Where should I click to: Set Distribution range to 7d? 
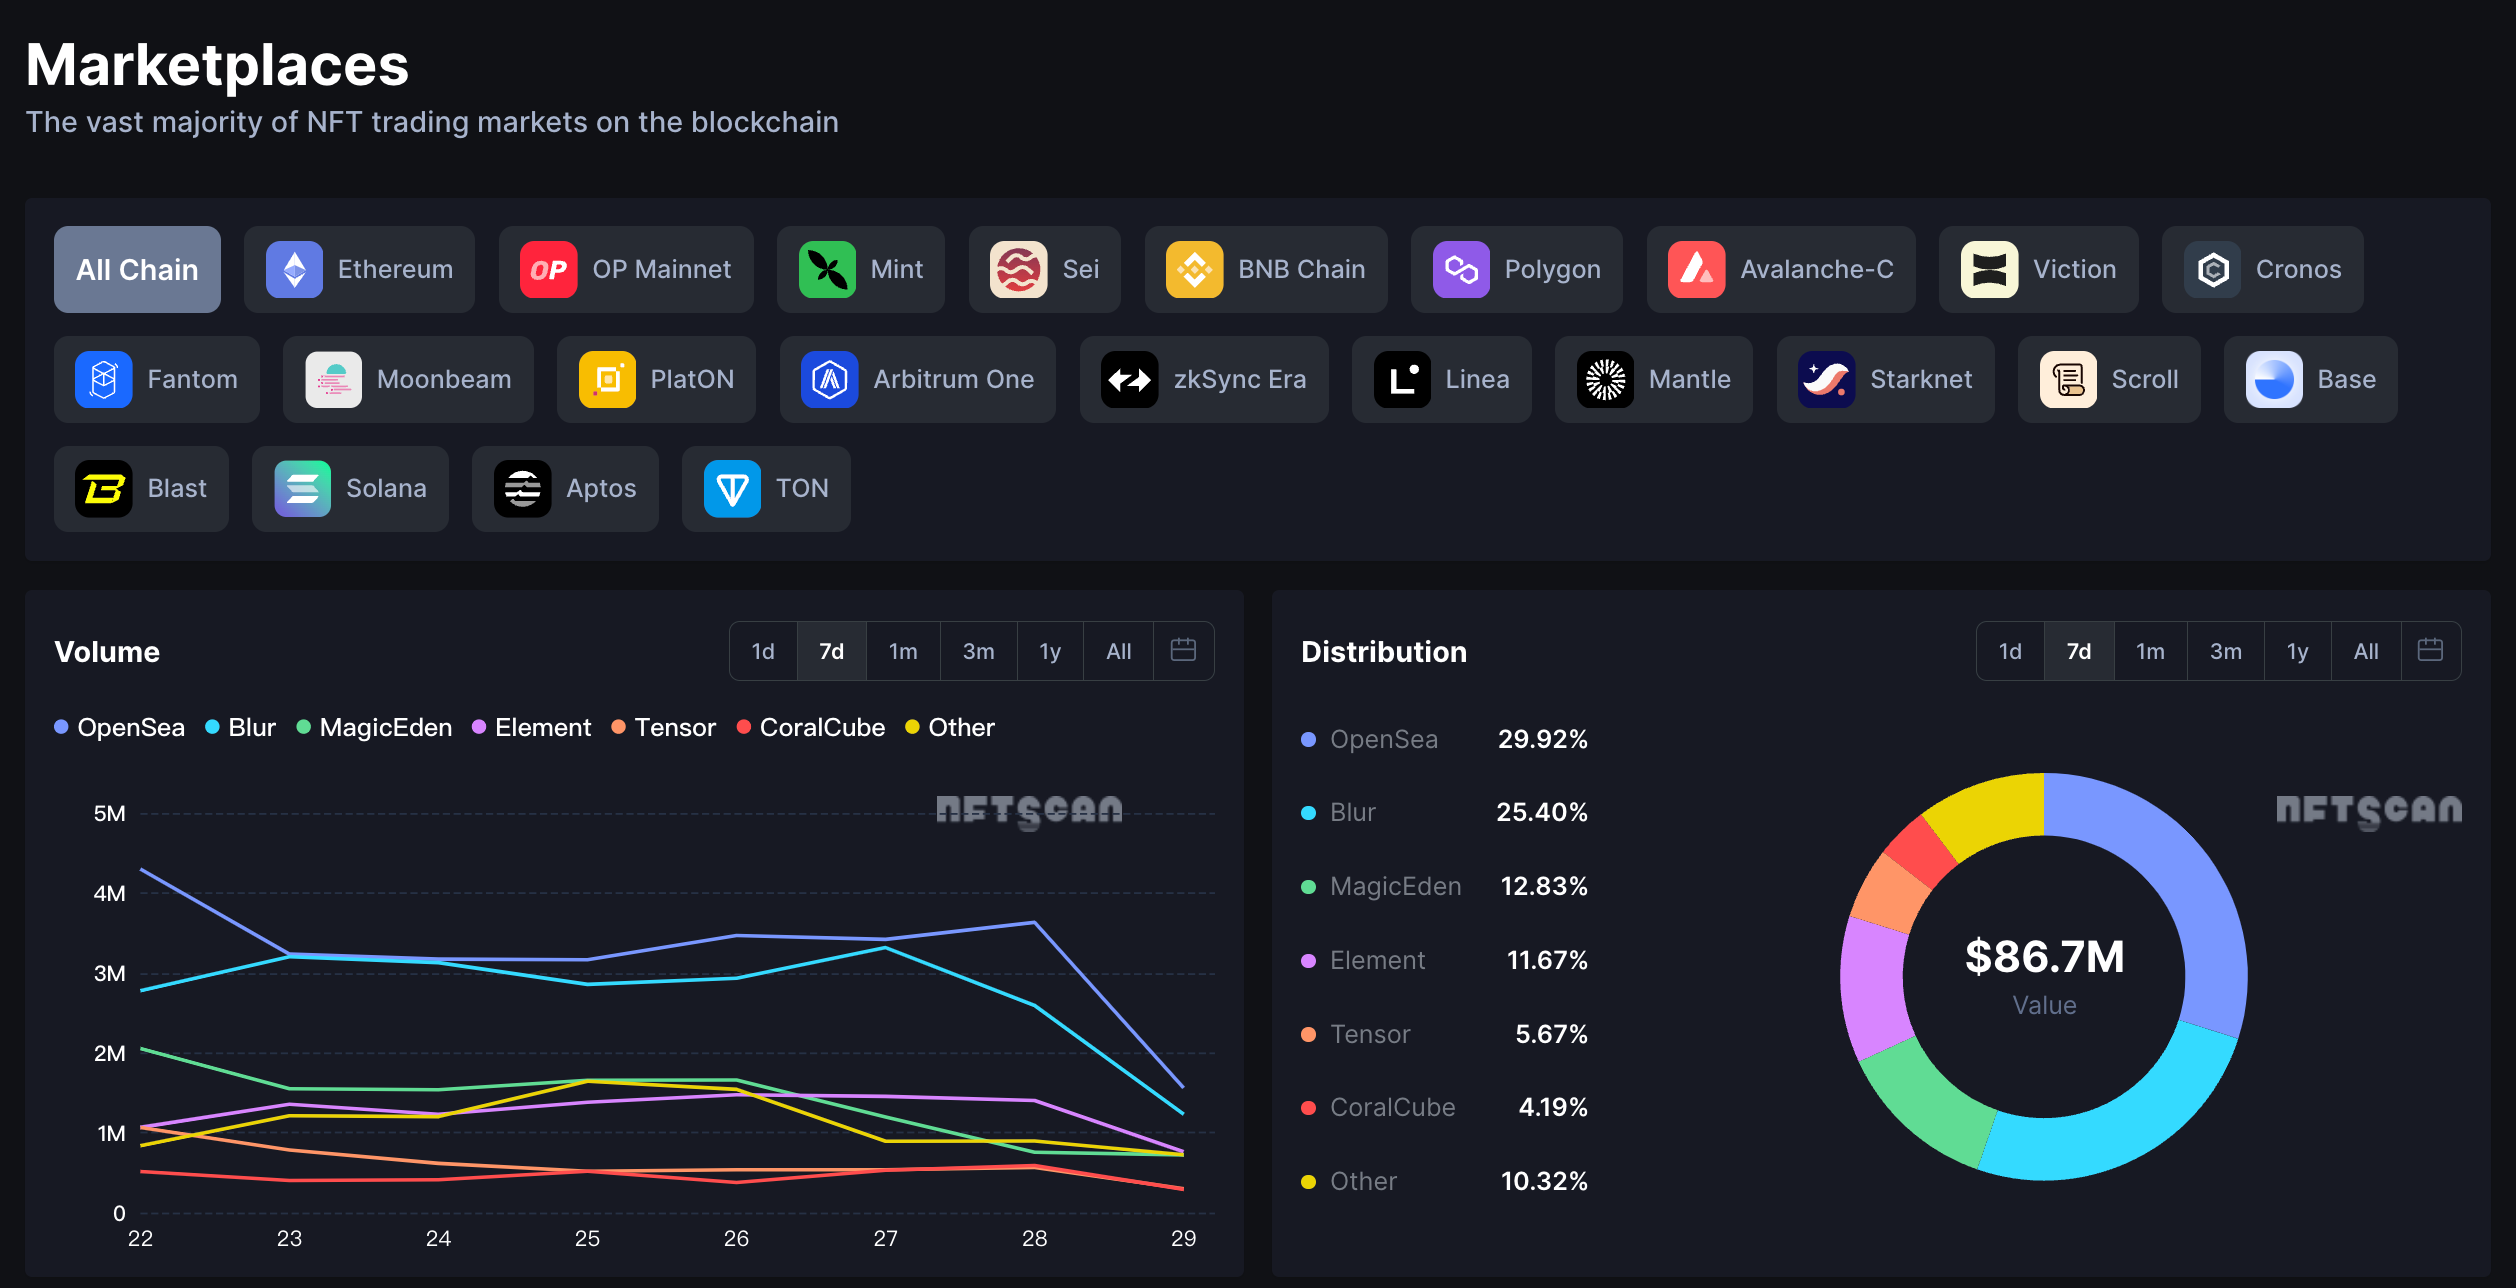pos(2079,651)
